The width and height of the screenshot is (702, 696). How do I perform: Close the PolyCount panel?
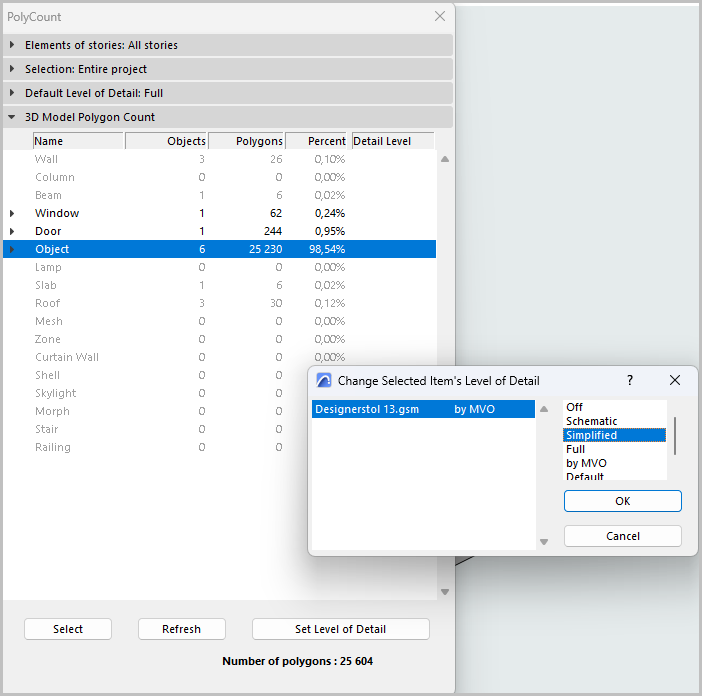pos(440,16)
